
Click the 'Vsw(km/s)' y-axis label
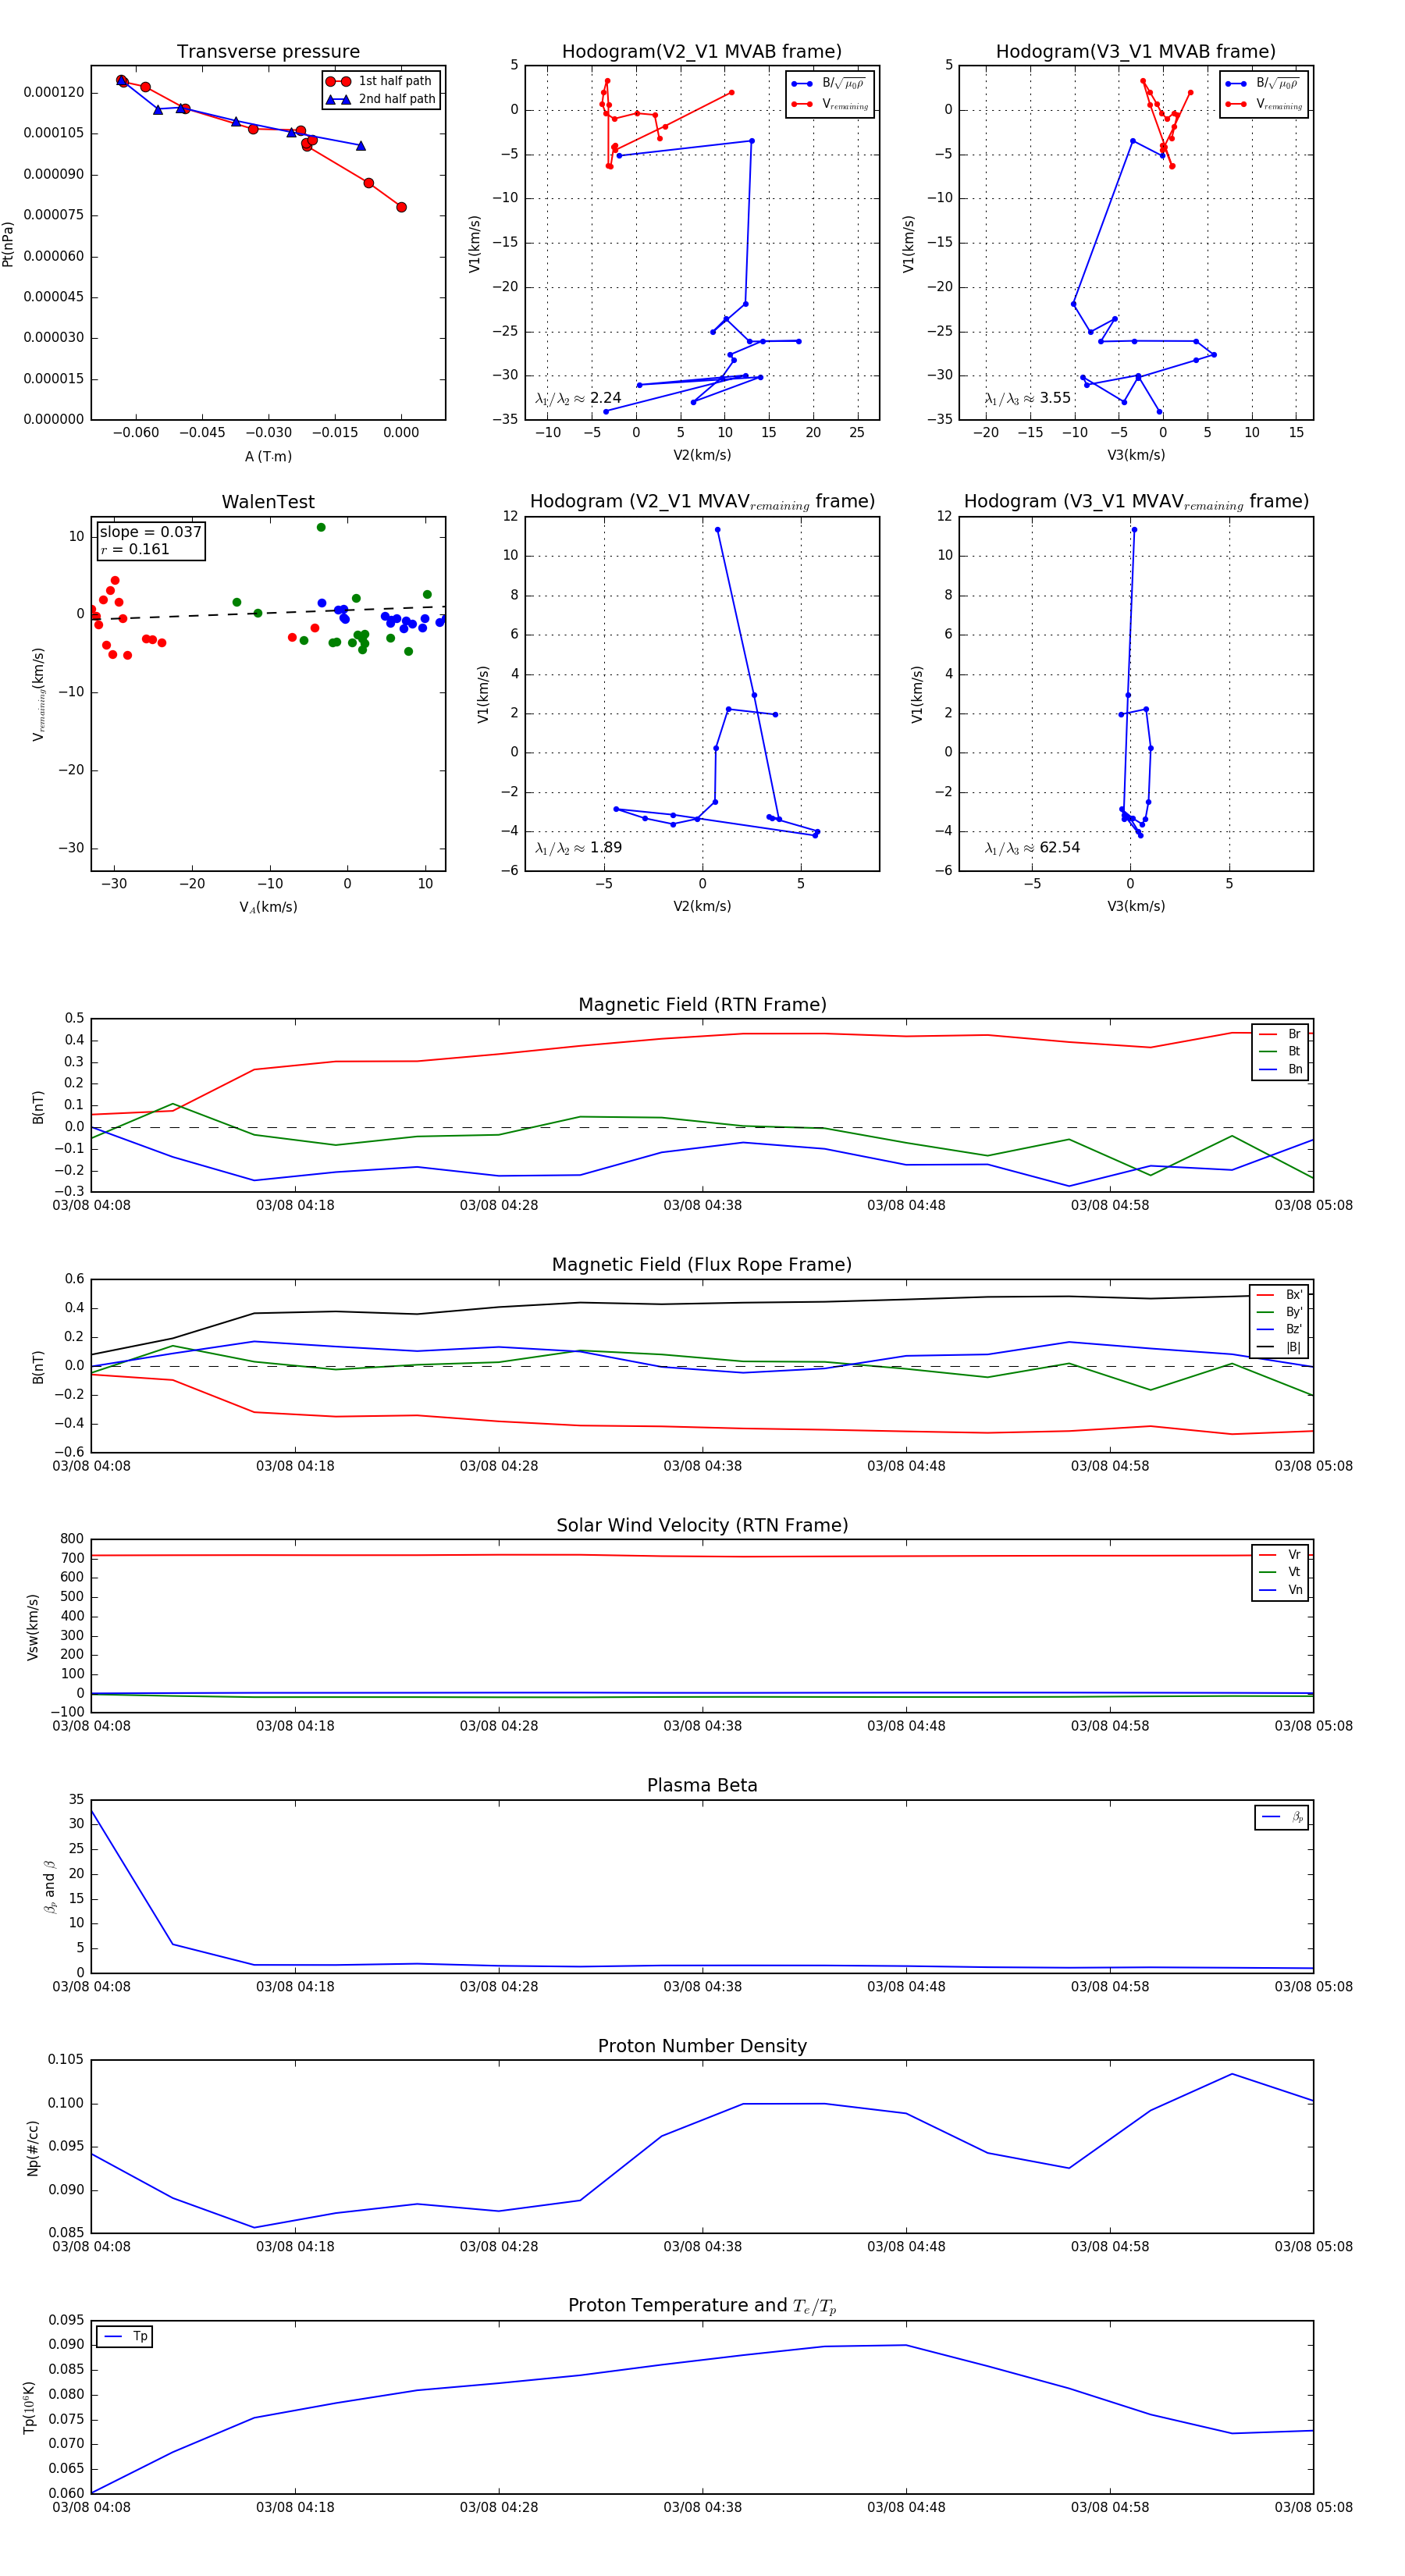[33, 1627]
